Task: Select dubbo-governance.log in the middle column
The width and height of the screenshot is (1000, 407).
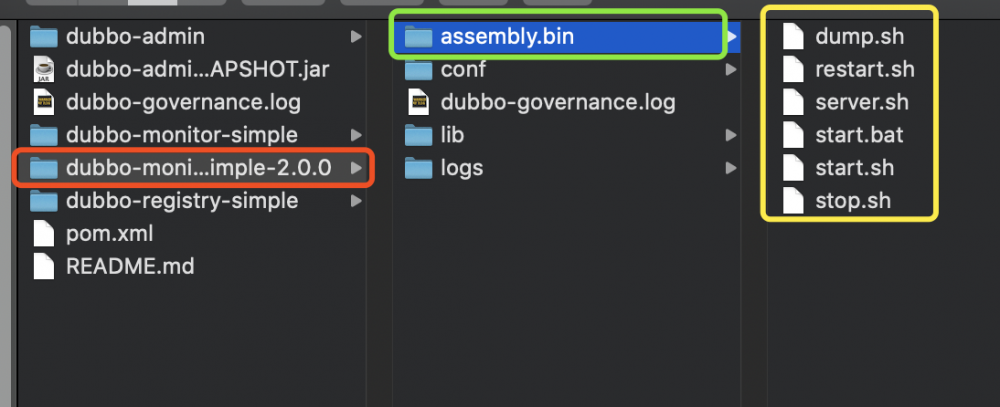Action: (x=558, y=102)
